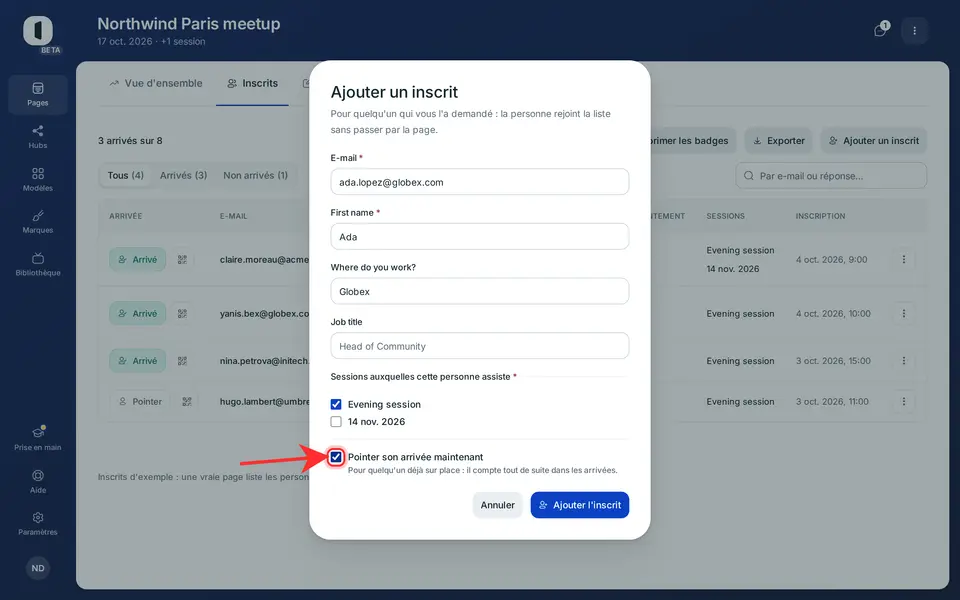The width and height of the screenshot is (960, 600).
Task: Open the header three-dot menu
Action: pos(915,31)
